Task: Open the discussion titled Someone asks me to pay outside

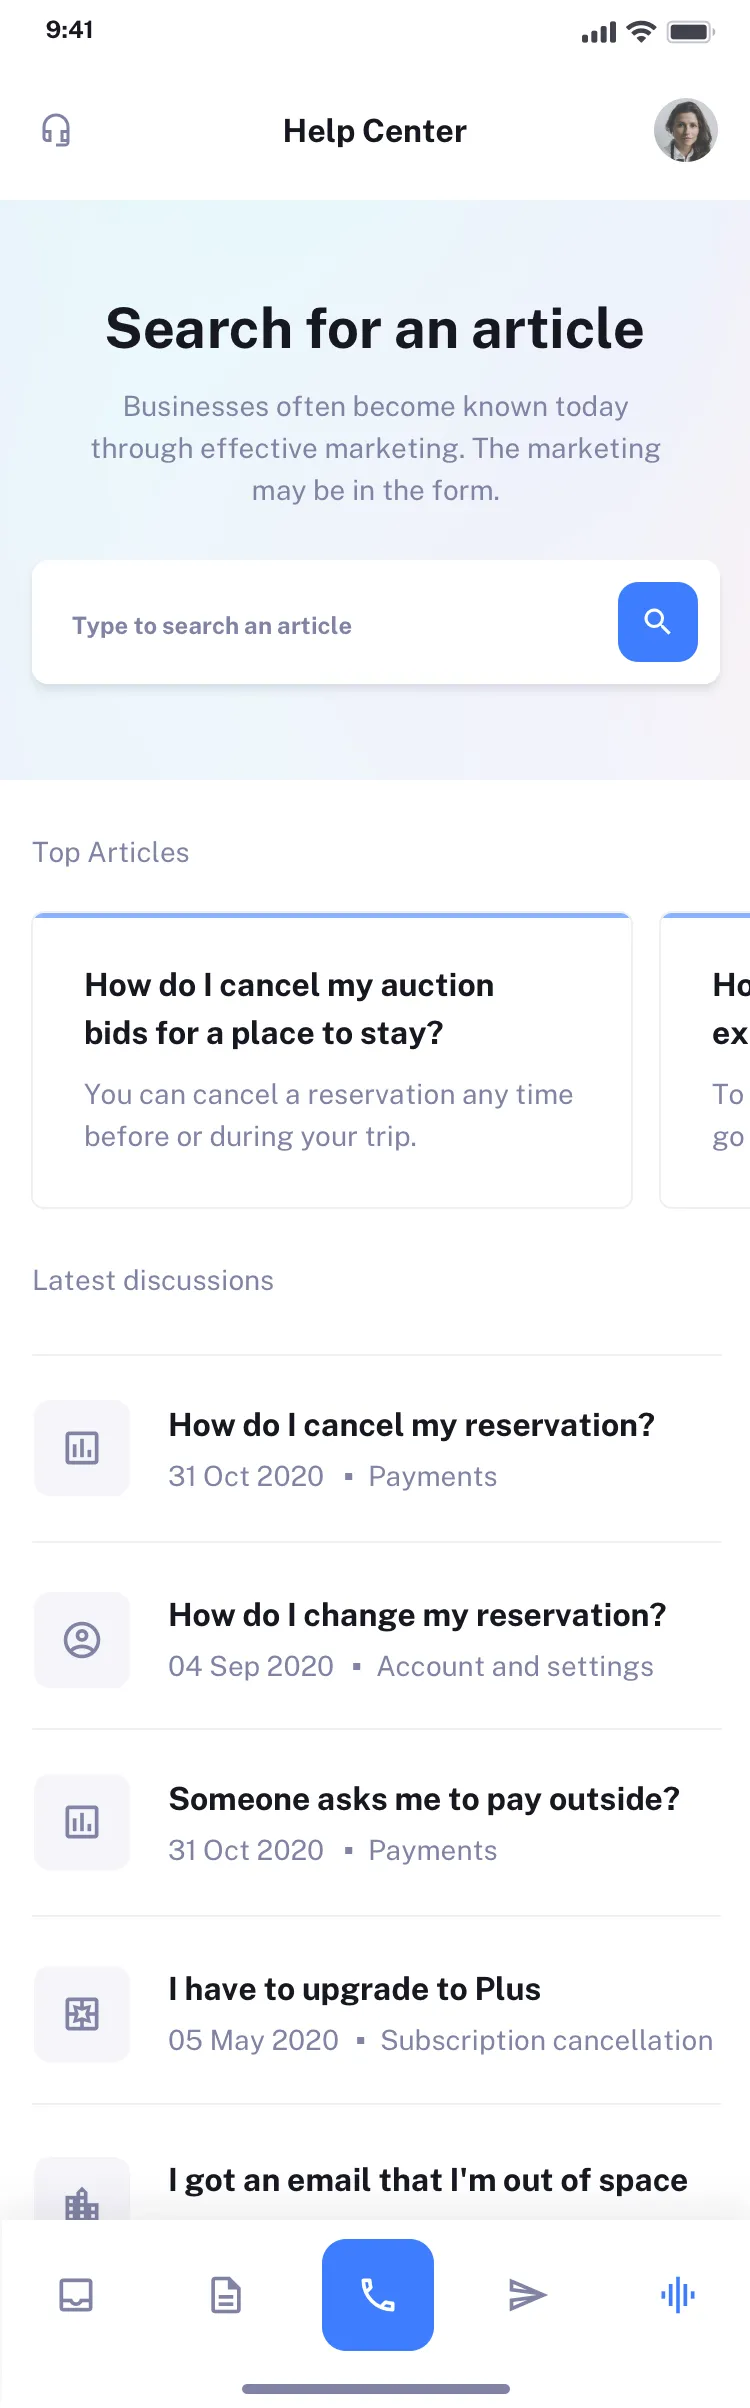Action: 424,1799
